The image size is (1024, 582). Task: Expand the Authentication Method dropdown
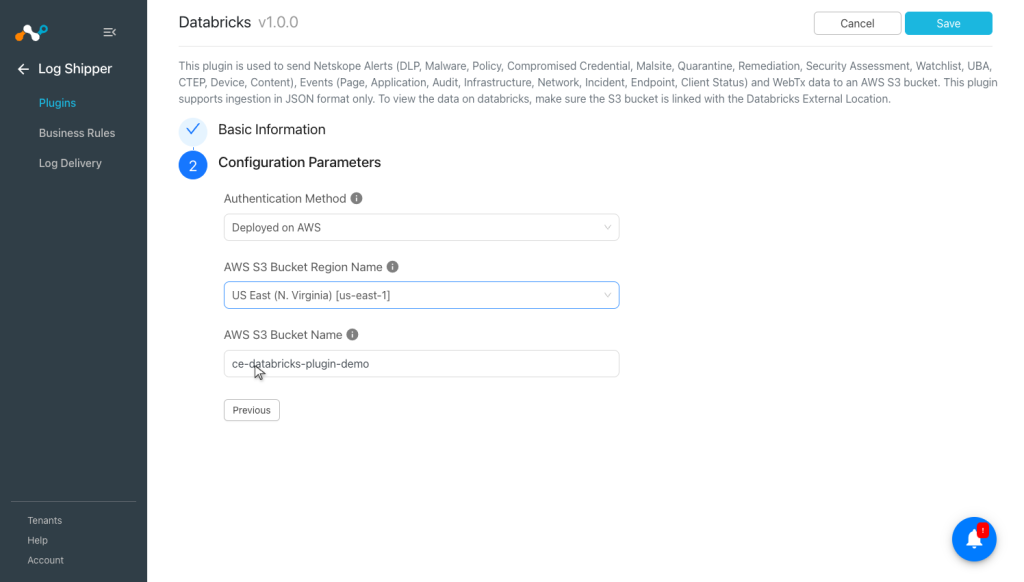pos(421,227)
